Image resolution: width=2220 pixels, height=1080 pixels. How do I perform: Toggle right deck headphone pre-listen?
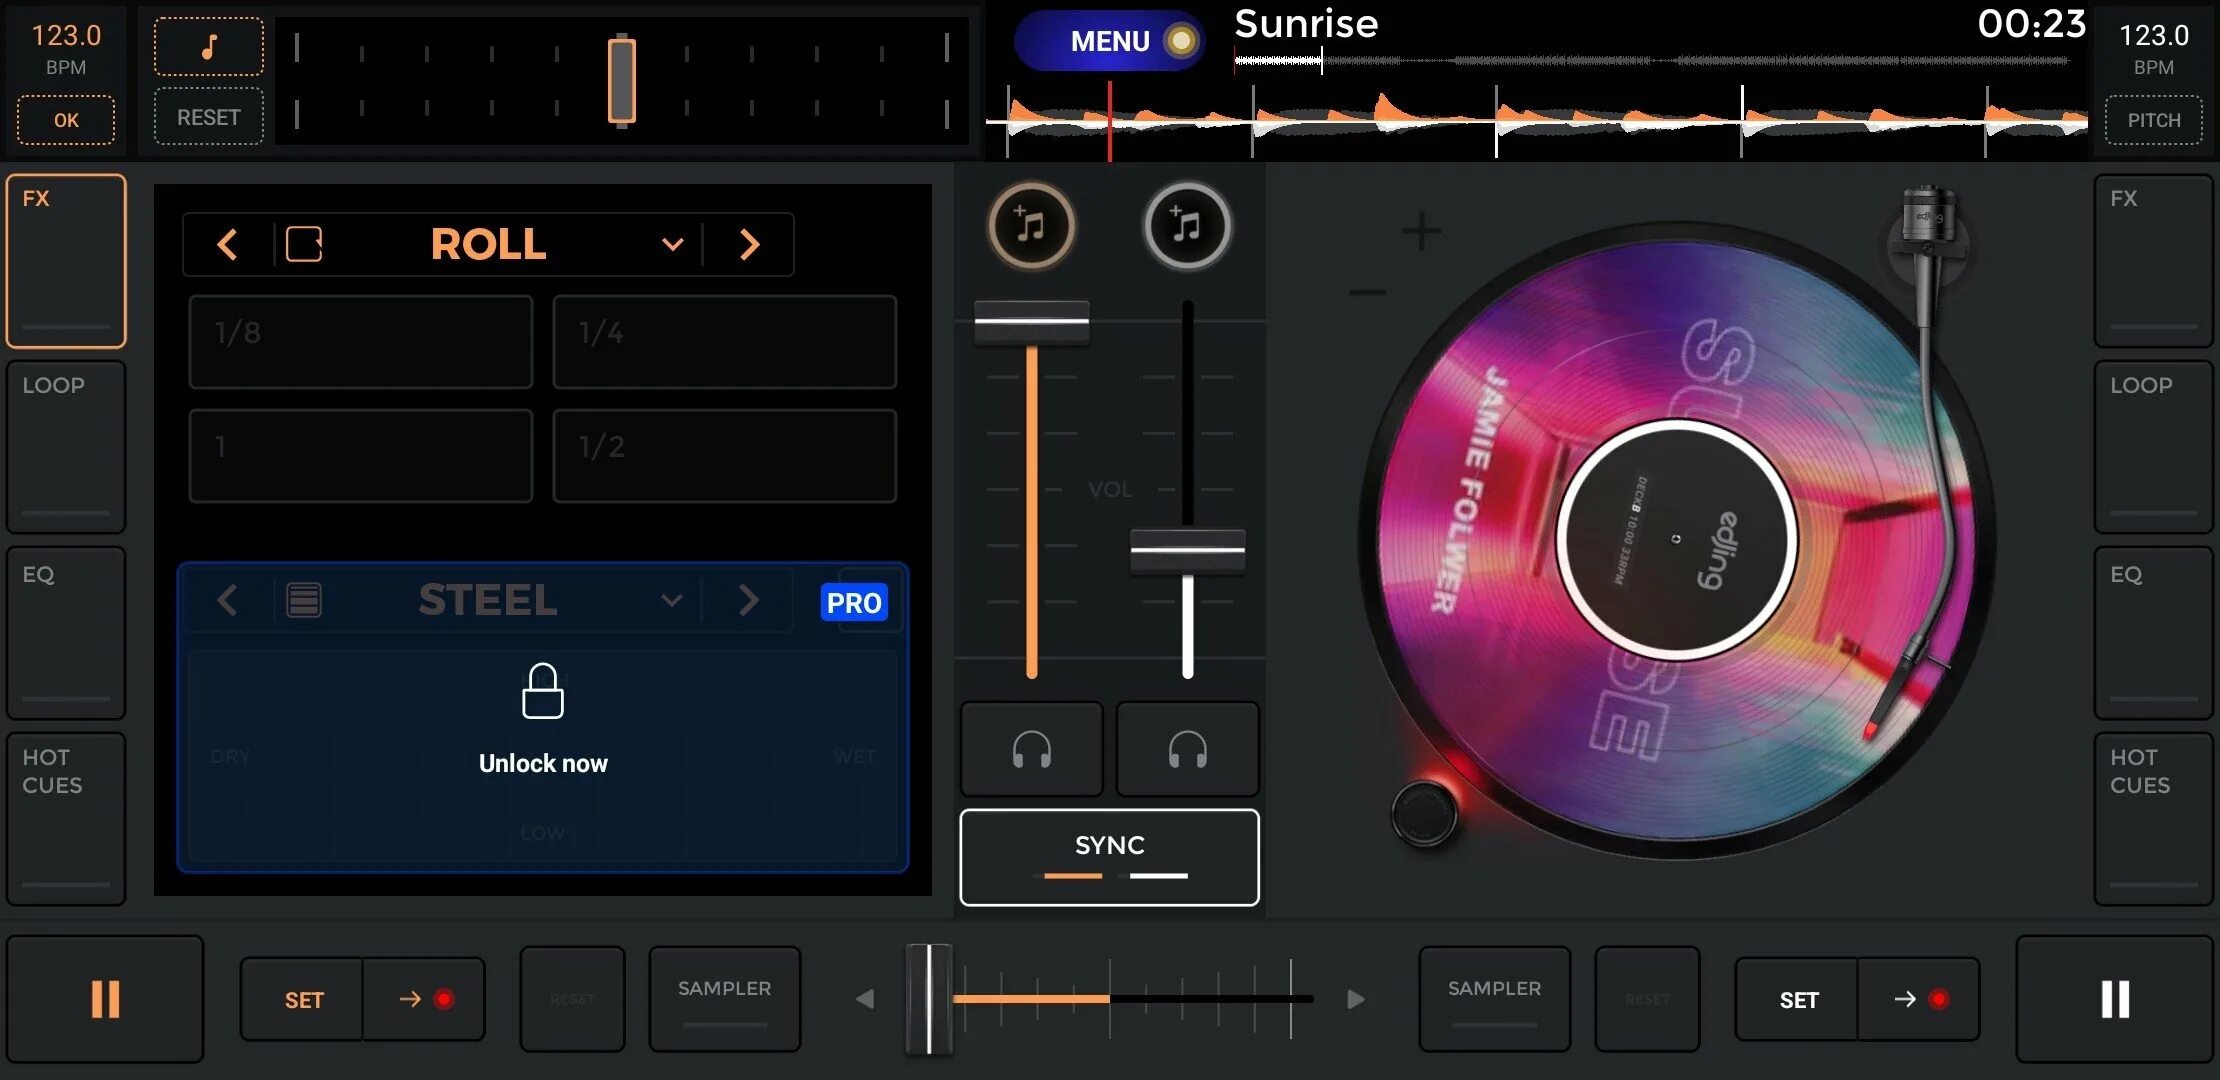point(1187,749)
